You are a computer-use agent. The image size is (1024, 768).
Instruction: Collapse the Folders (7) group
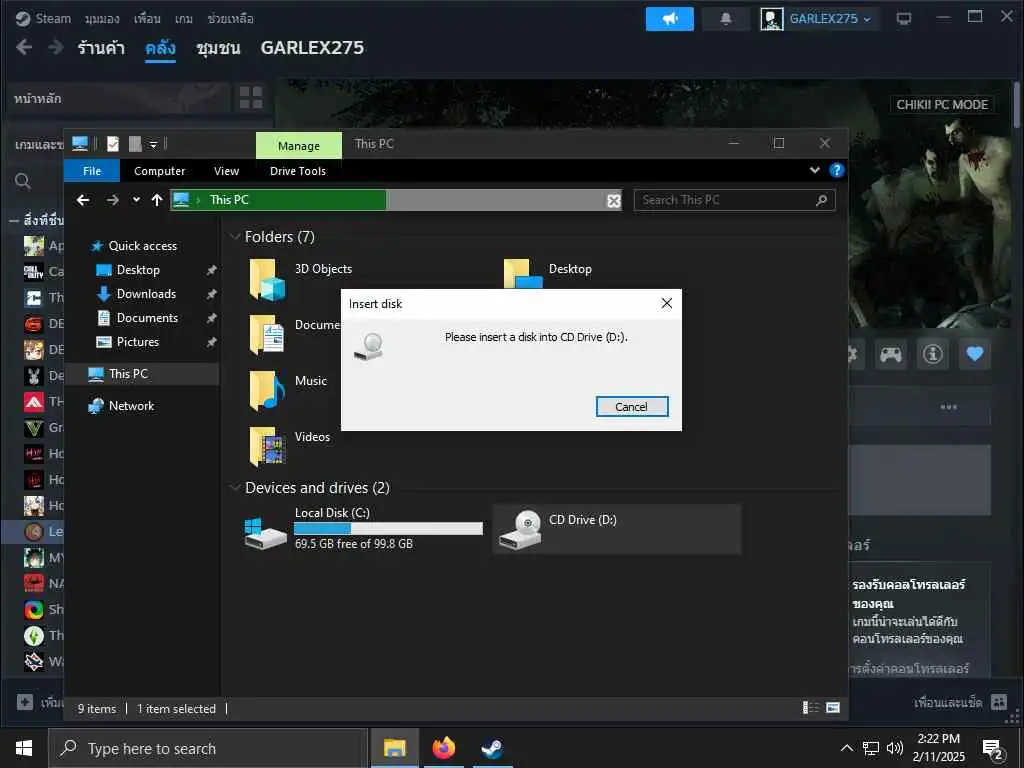click(x=234, y=236)
